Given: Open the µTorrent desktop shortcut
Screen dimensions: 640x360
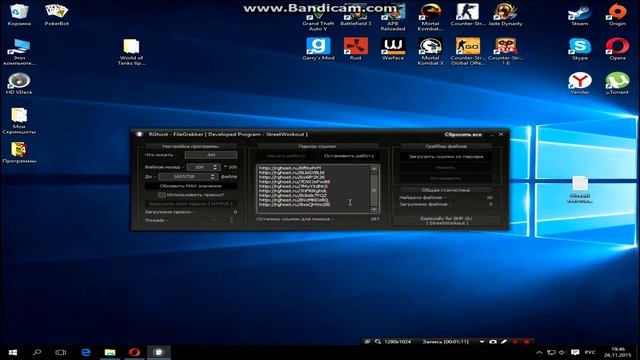Looking at the screenshot, I should [617, 84].
